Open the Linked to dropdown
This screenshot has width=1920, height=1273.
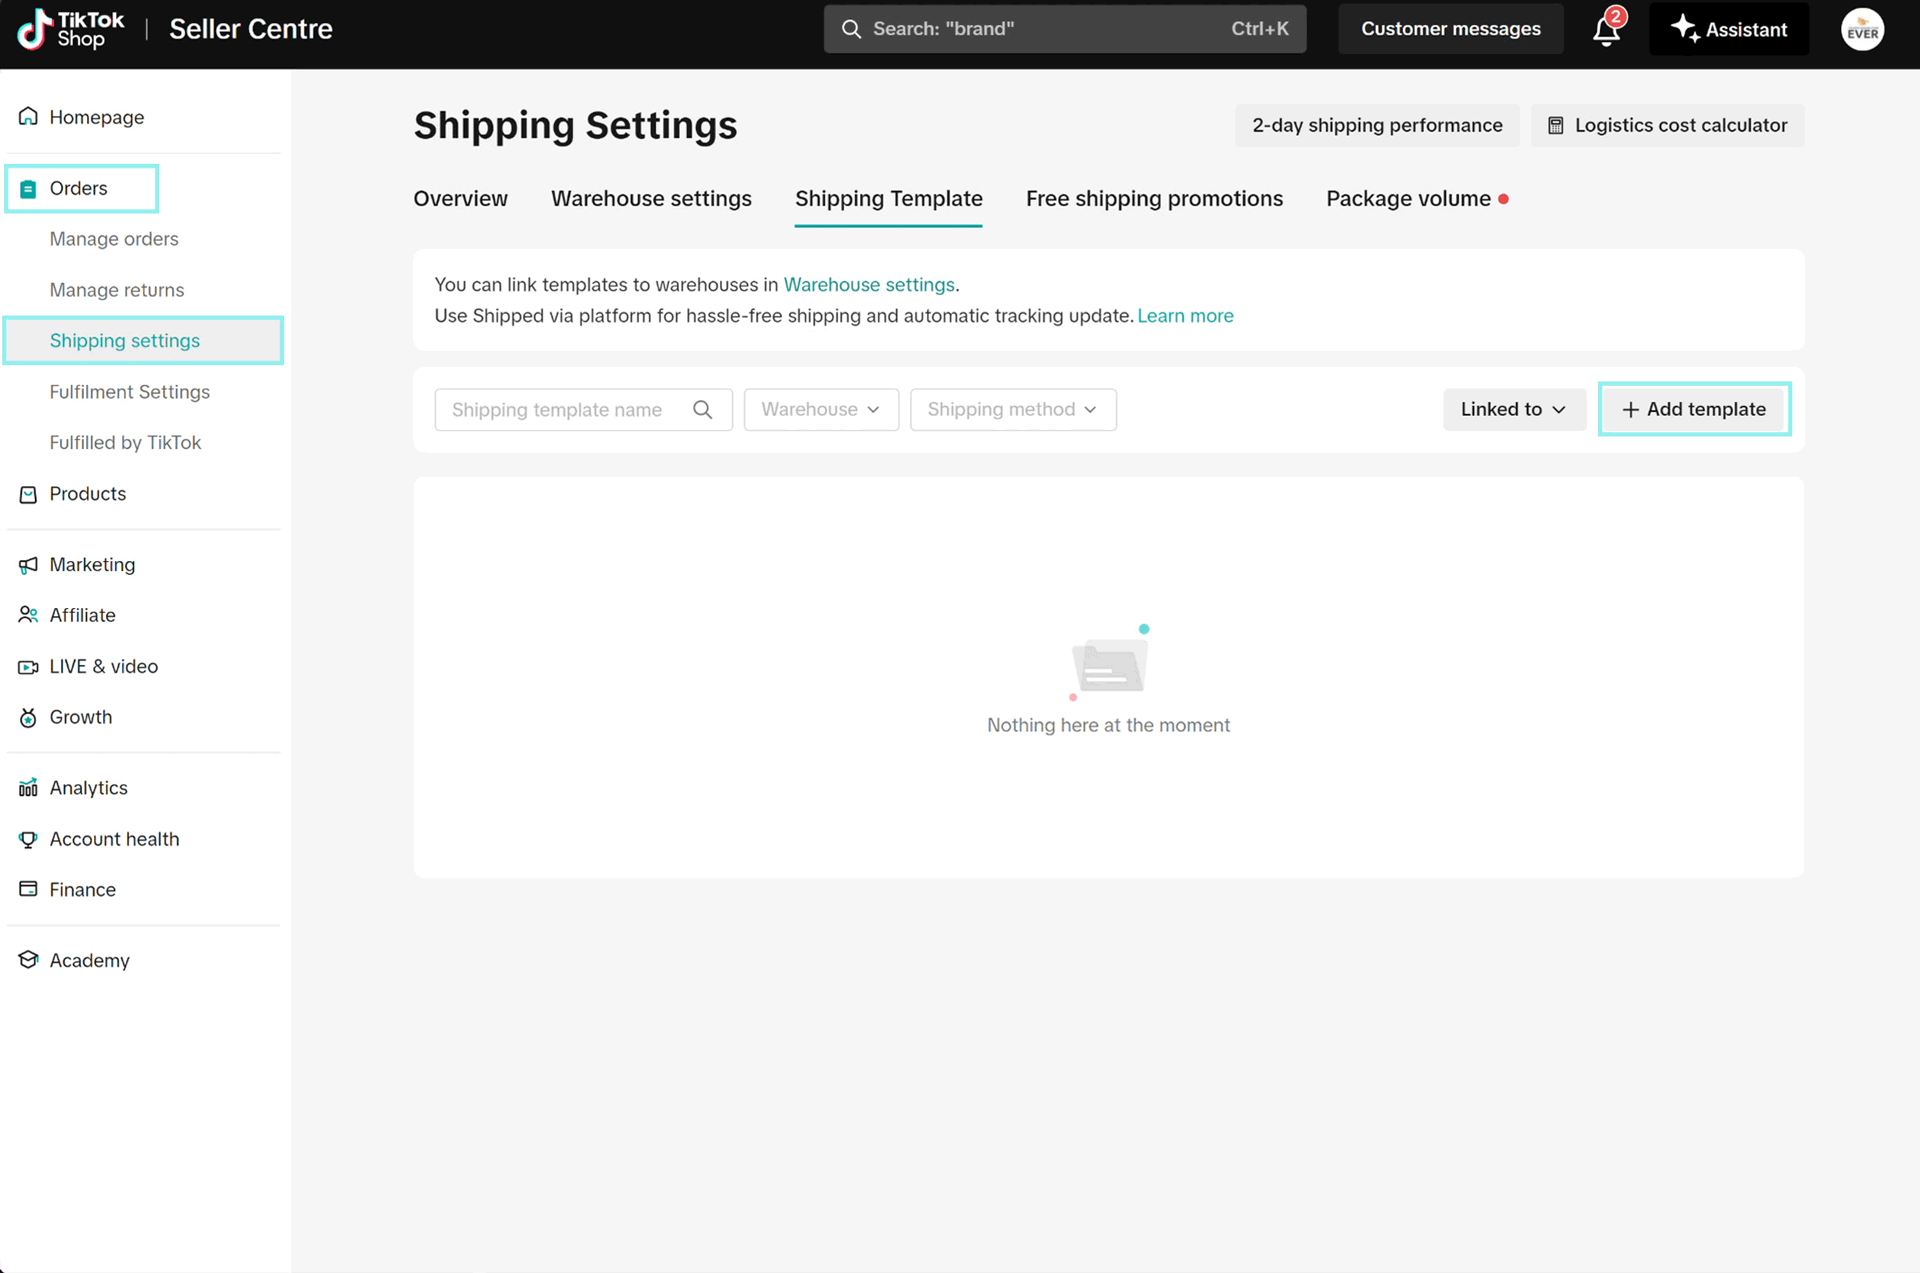tap(1513, 410)
